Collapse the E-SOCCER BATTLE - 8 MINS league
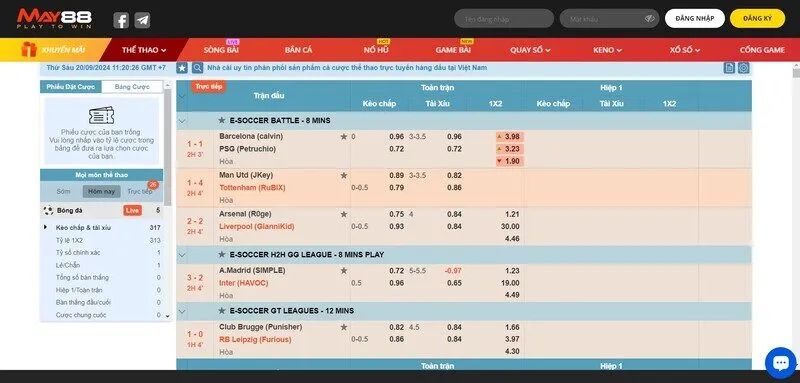Viewport: 800px width, 383px height. [182, 121]
